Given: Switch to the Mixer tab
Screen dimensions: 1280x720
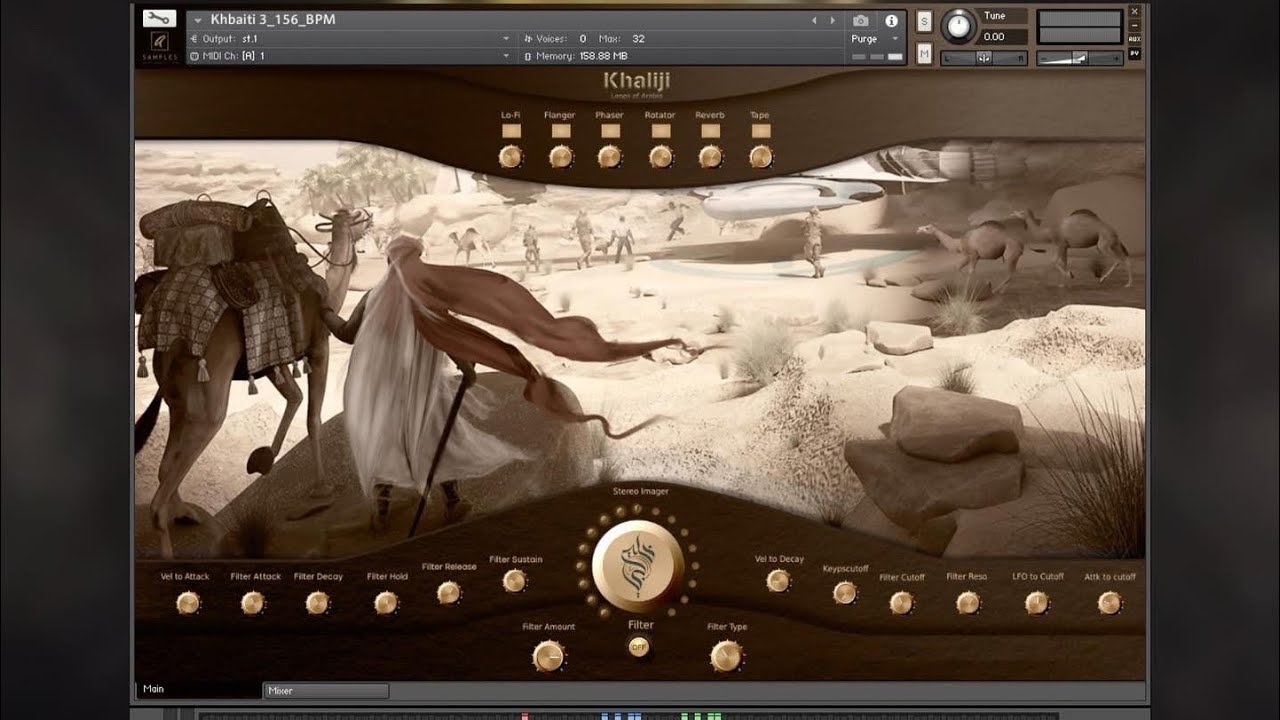Looking at the screenshot, I should (x=326, y=691).
